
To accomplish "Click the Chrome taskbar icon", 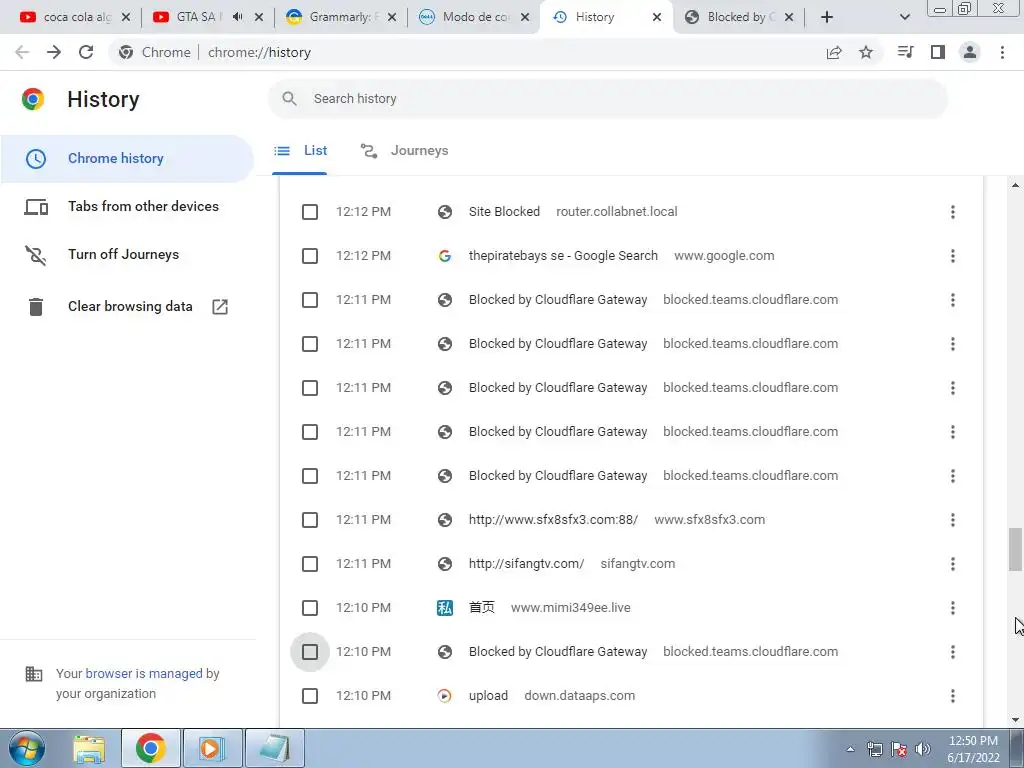I will pyautogui.click(x=150, y=748).
